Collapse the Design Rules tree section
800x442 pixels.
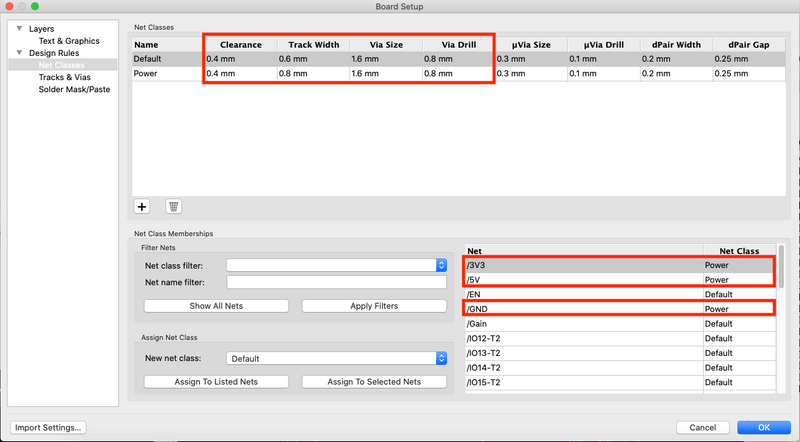(19, 52)
